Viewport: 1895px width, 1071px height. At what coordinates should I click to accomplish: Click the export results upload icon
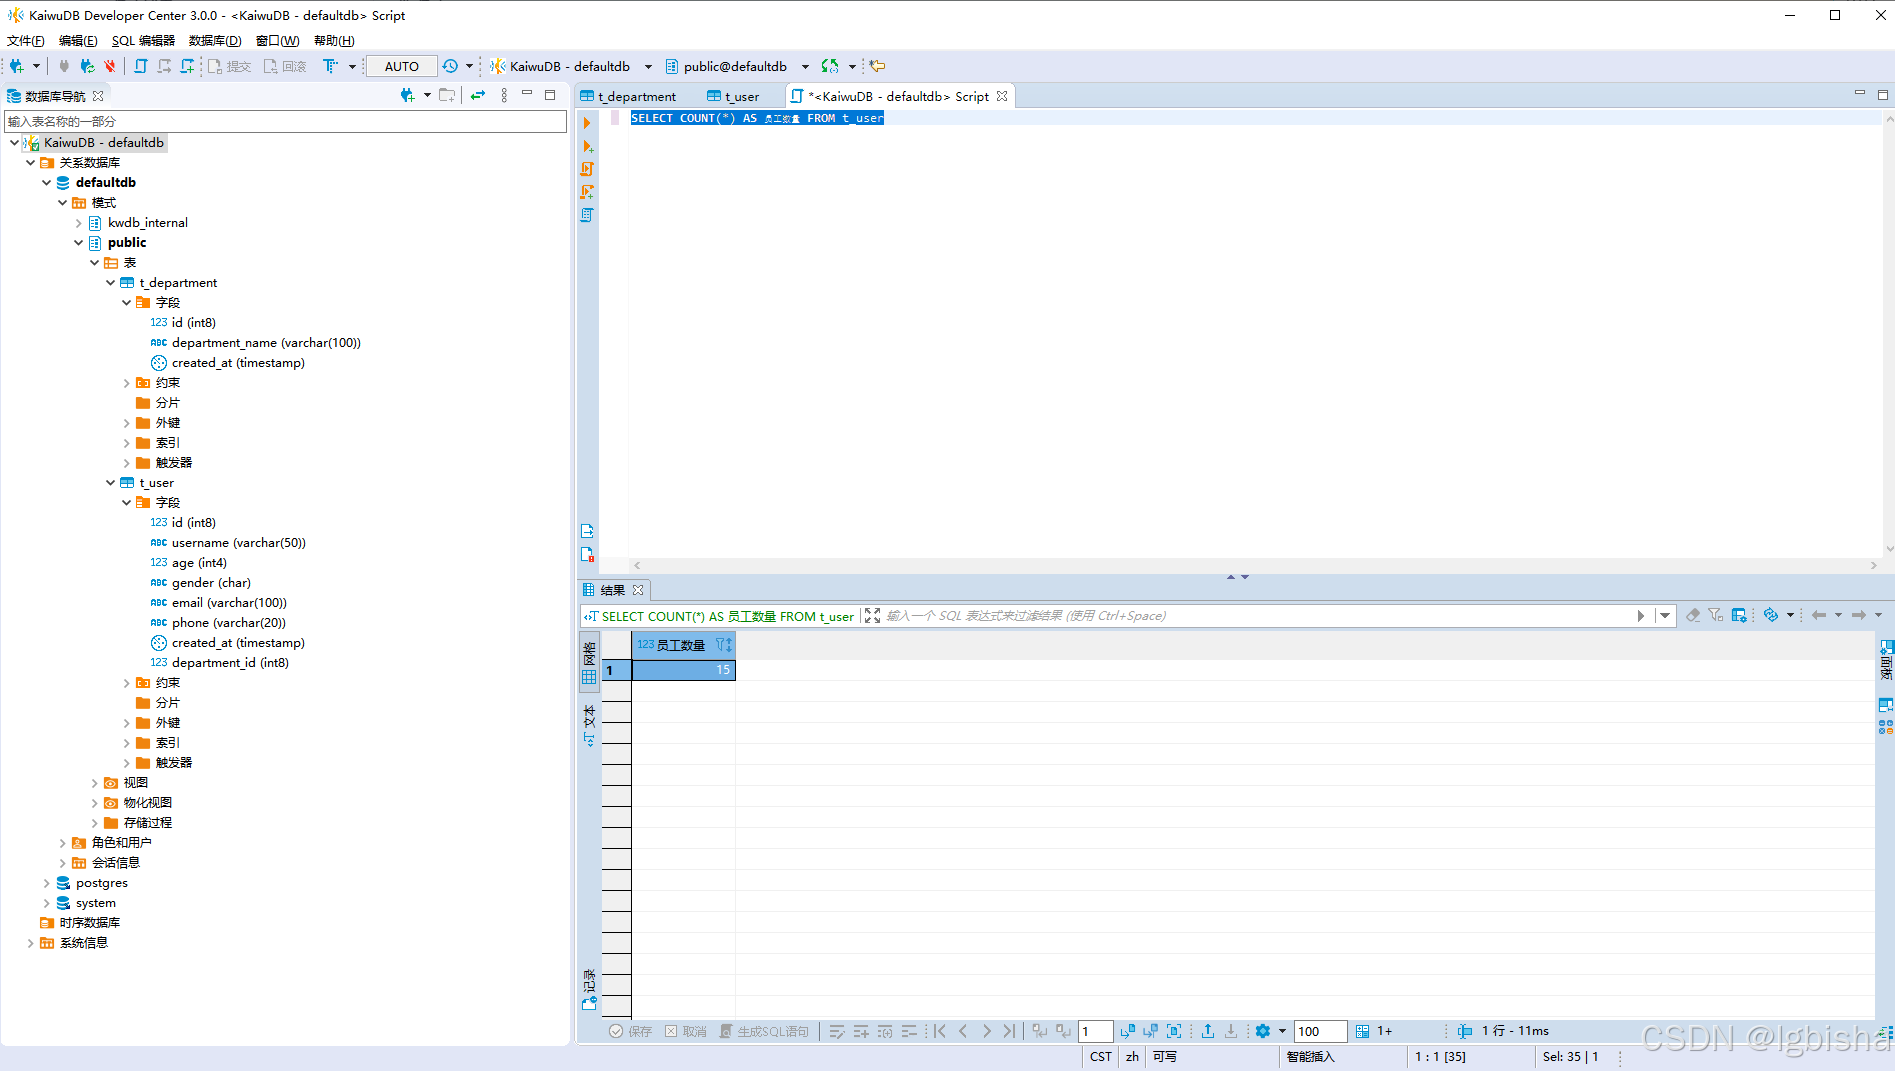(x=1208, y=1031)
